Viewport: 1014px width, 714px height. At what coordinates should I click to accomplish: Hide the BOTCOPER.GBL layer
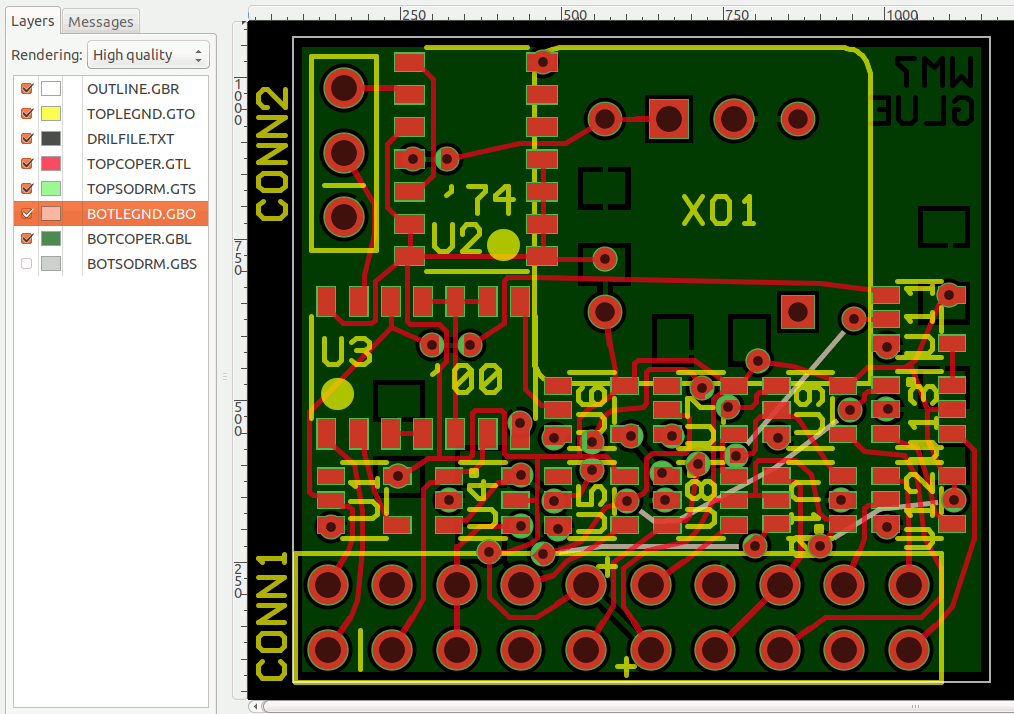tap(27, 239)
